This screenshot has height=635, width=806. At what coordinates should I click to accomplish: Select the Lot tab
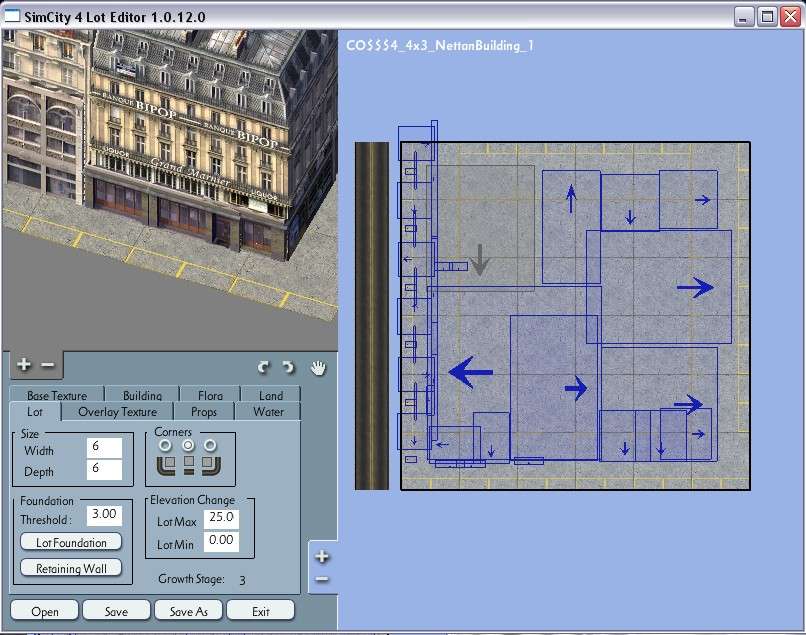(35, 412)
